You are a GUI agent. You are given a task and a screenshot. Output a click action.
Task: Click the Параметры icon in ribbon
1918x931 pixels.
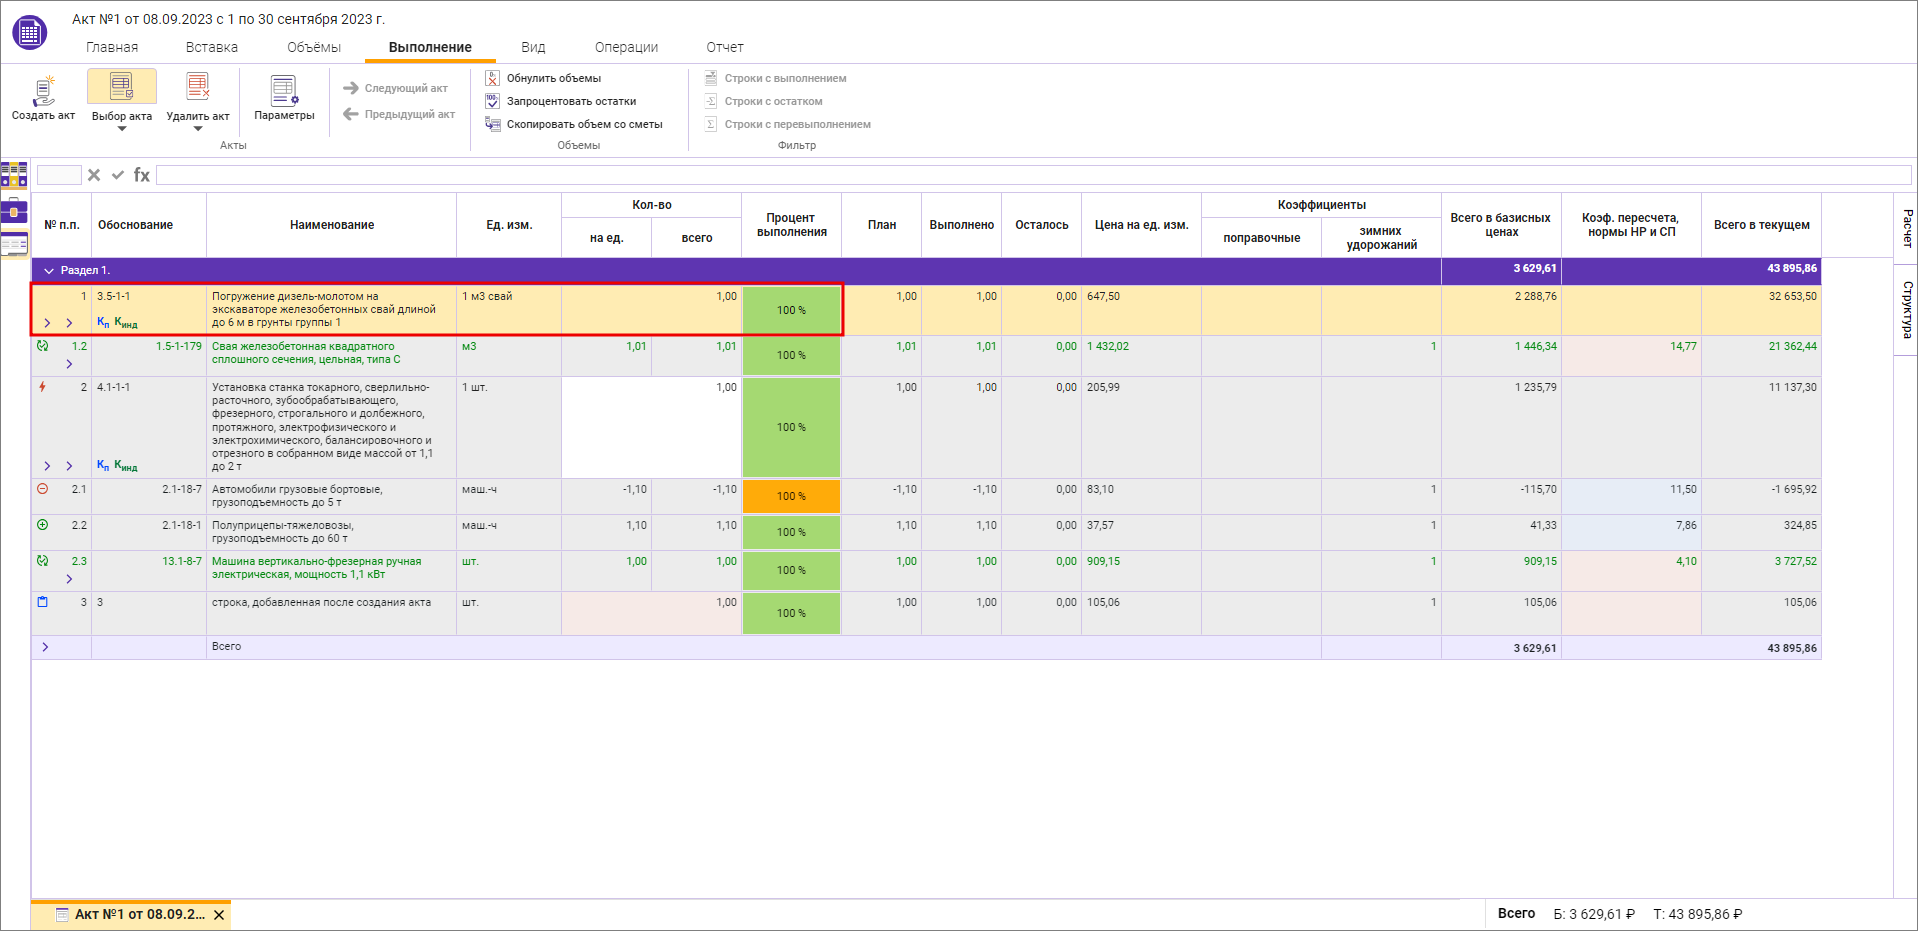[x=284, y=92]
